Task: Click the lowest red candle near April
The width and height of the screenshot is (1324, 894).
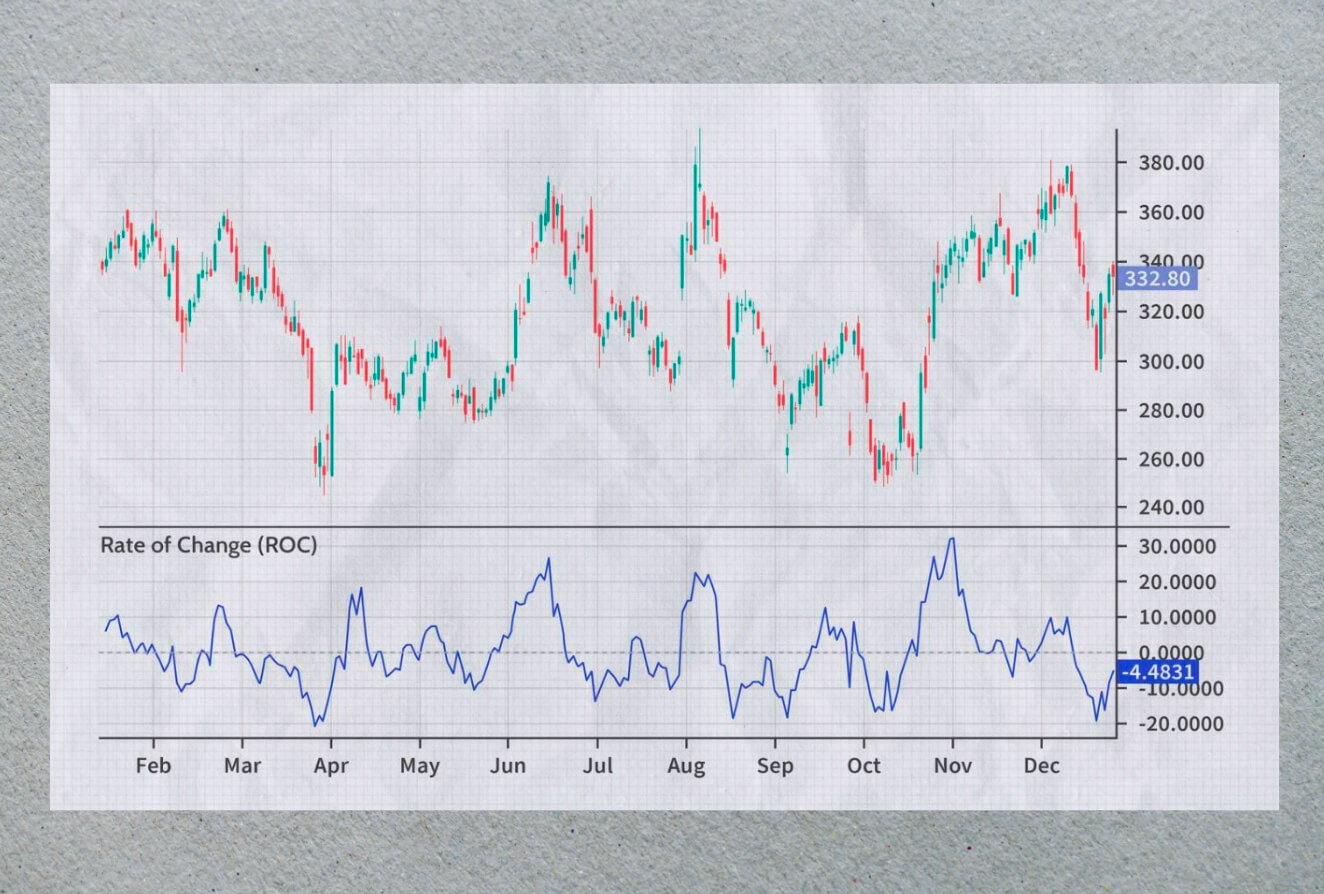Action: (324, 470)
